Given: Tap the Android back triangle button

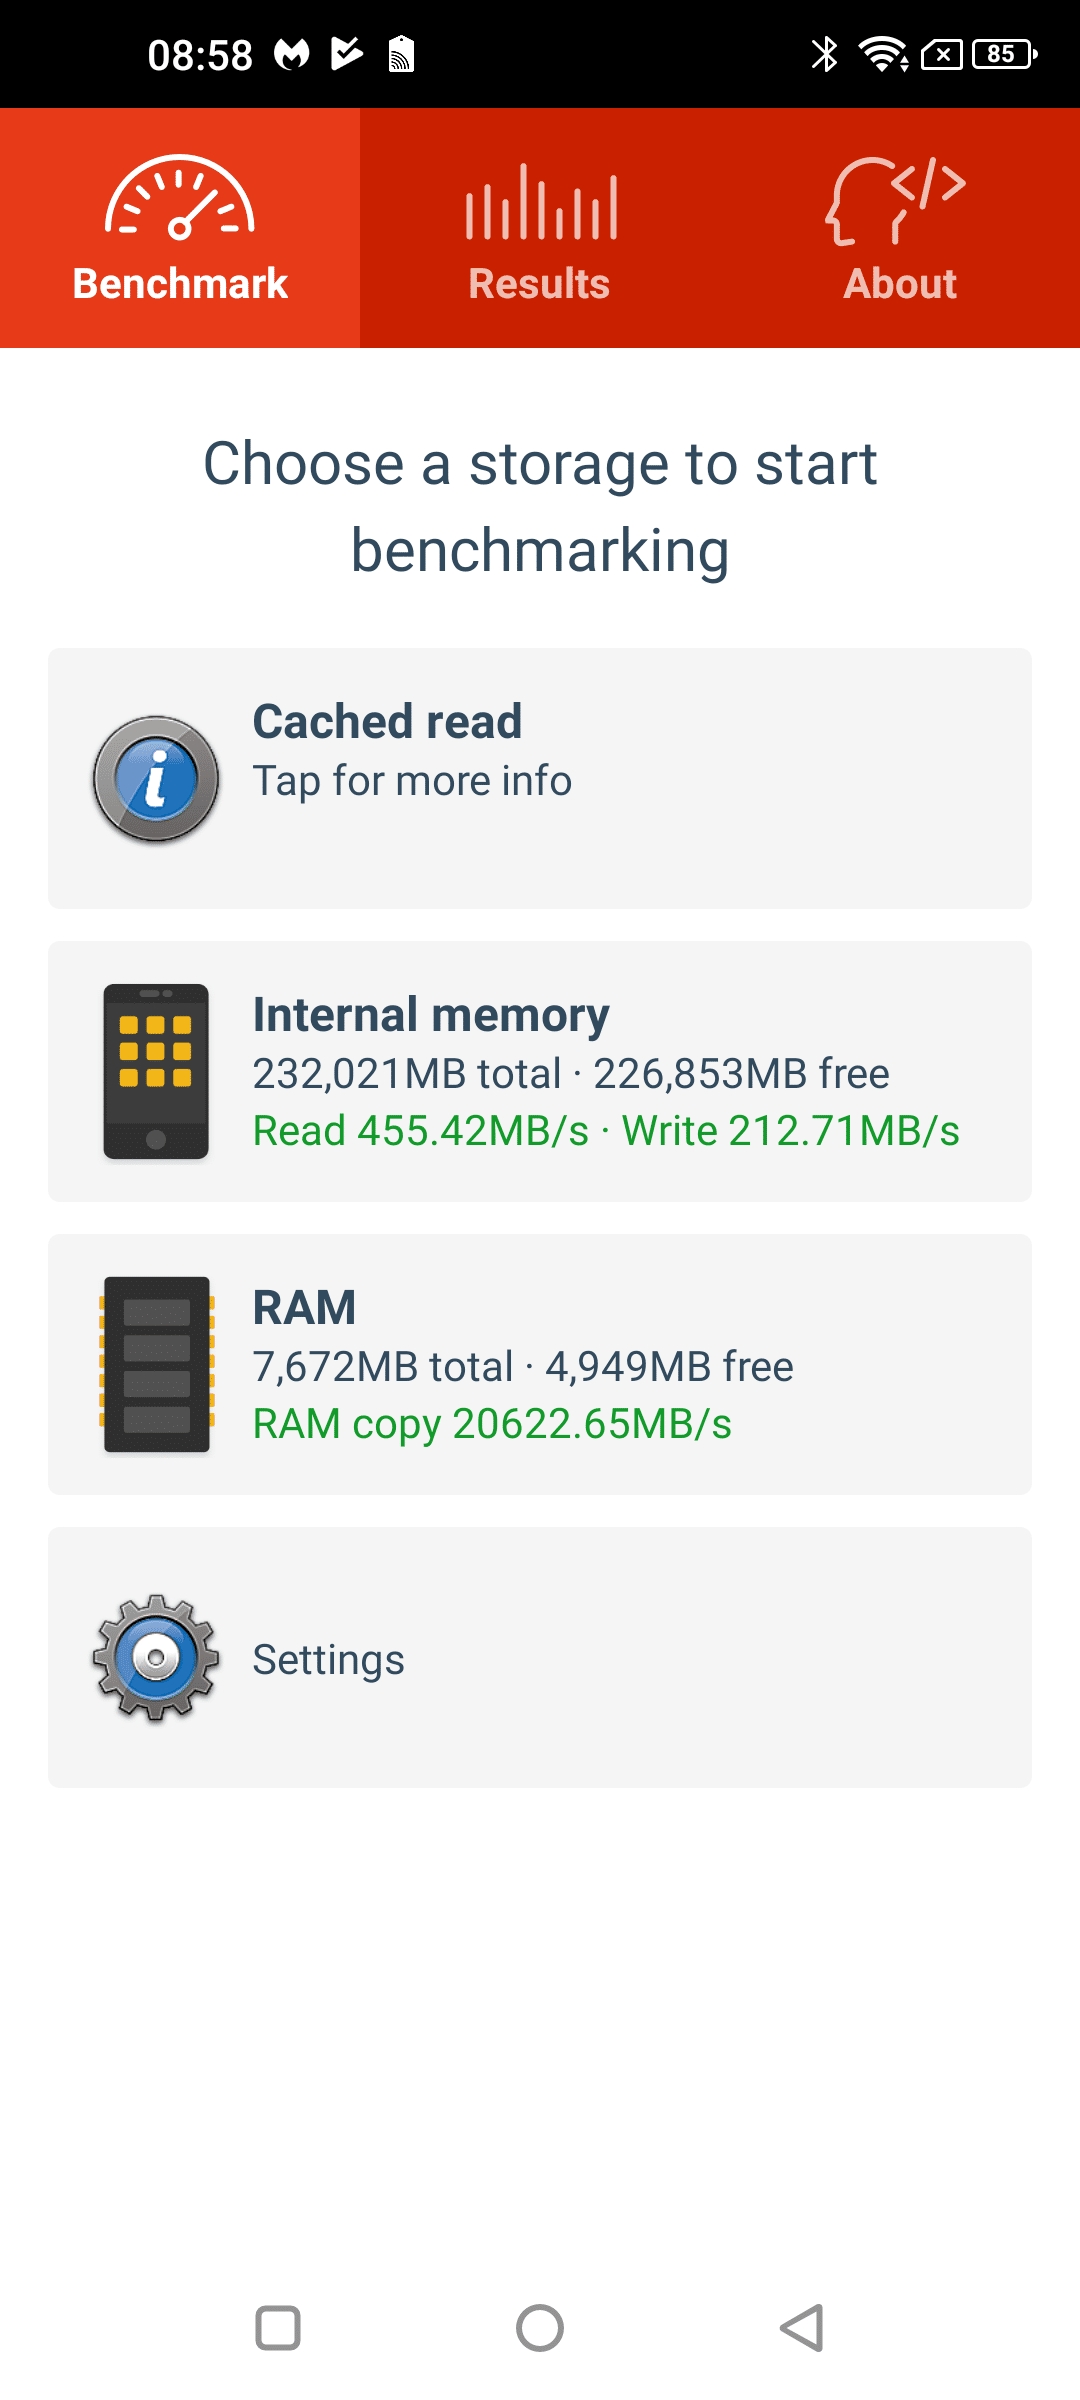Looking at the screenshot, I should (802, 2328).
